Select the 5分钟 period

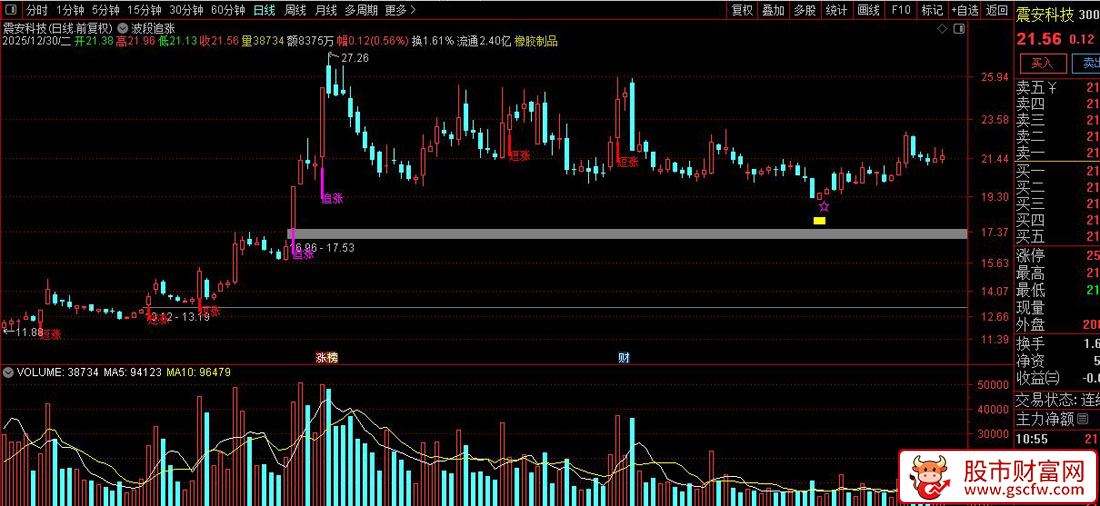click(x=106, y=10)
